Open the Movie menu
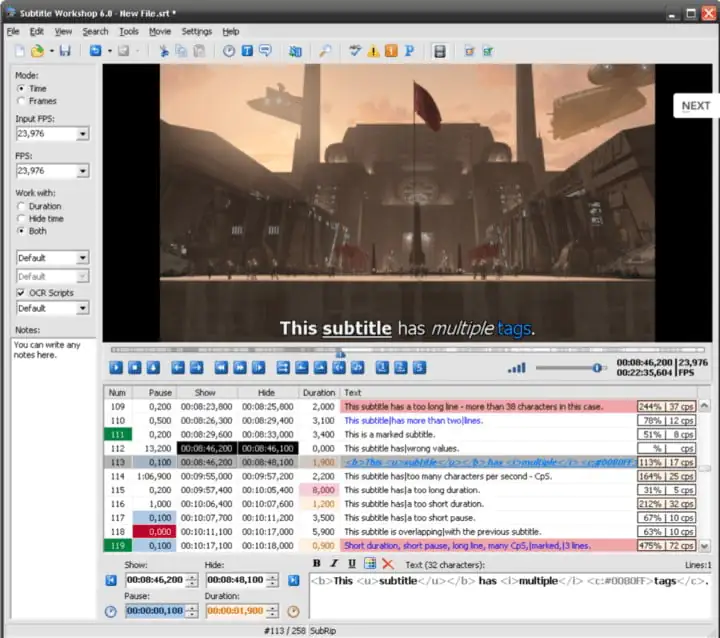The width and height of the screenshot is (720, 638). click(x=160, y=32)
